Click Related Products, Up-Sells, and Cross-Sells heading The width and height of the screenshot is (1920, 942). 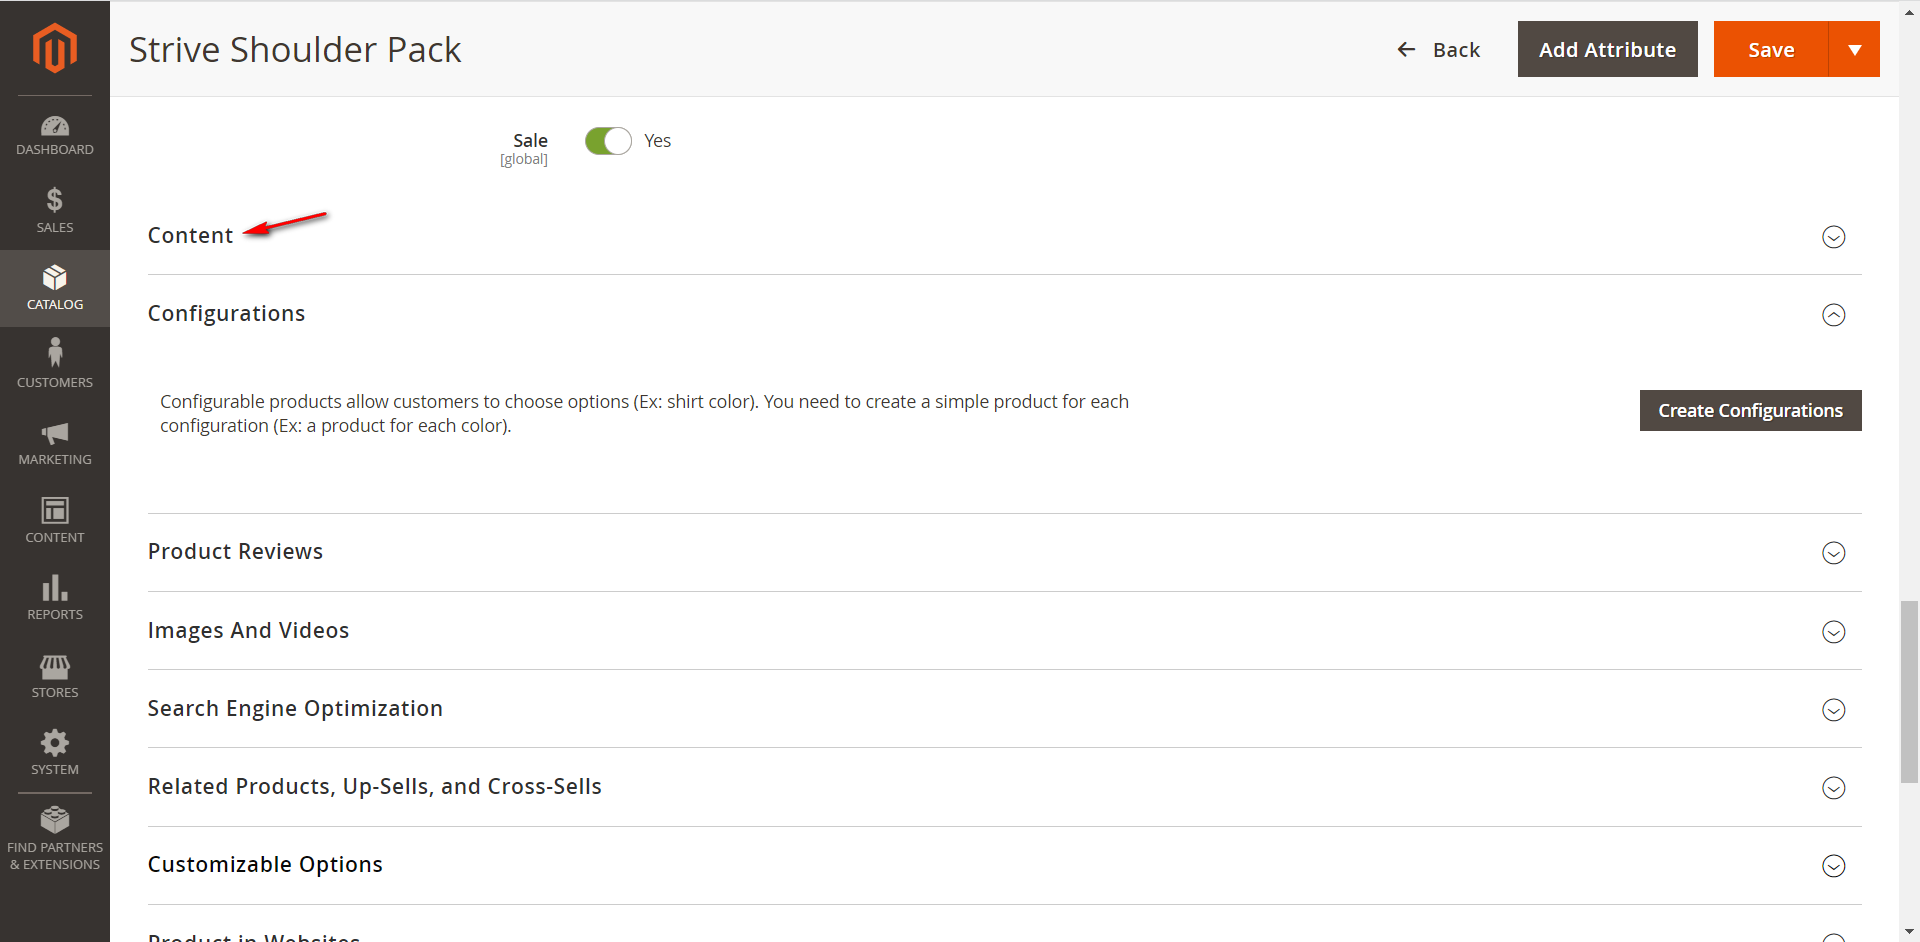tap(375, 787)
